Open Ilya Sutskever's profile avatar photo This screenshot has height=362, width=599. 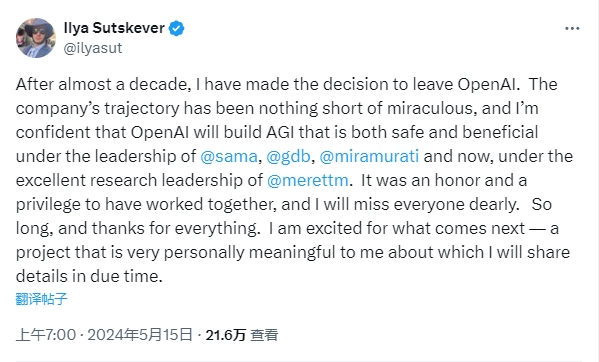click(36, 38)
